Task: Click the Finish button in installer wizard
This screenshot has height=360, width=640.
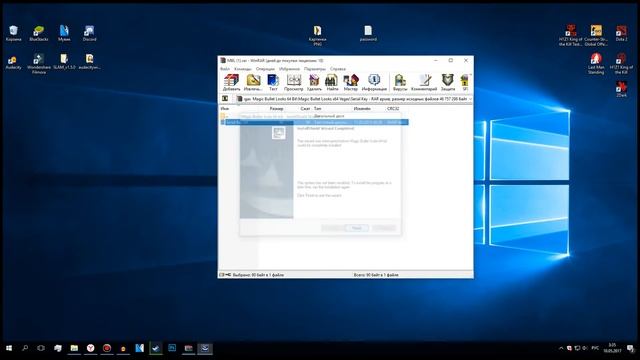Action: point(357,228)
